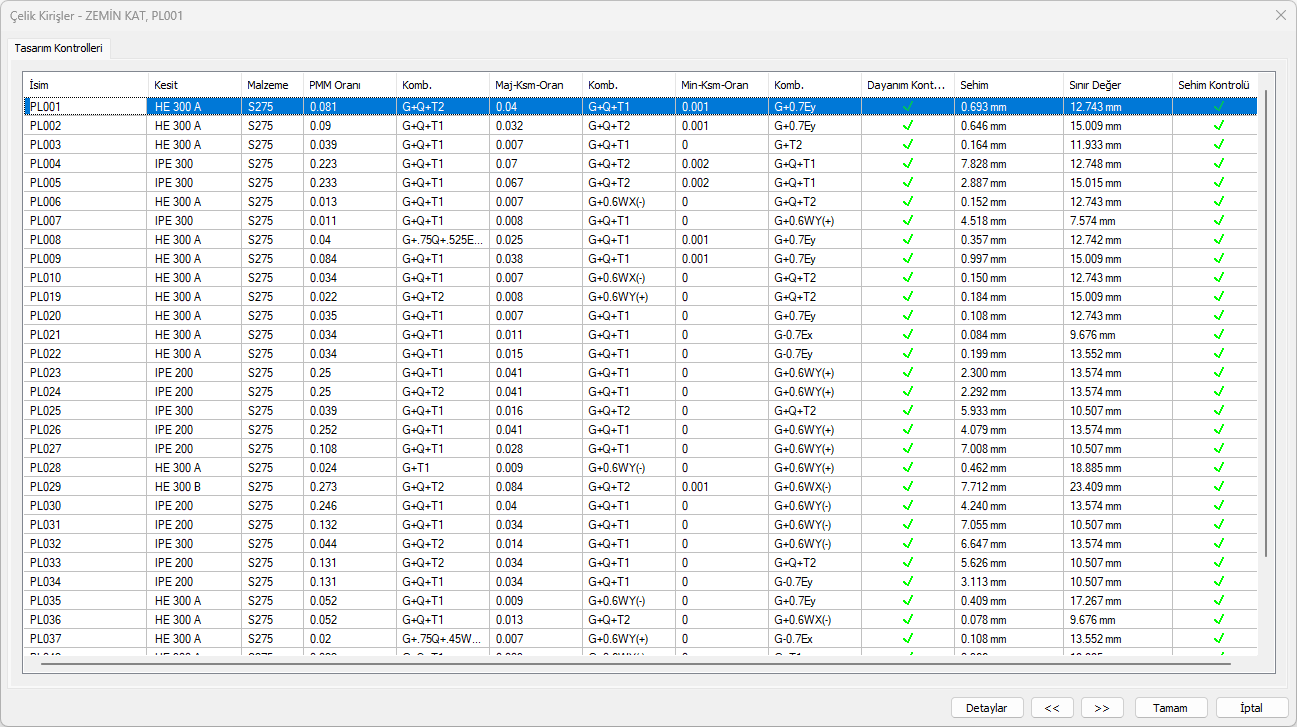Click G-0.7Ex combination in PL021 row
The height and width of the screenshot is (727, 1297).
click(815, 334)
